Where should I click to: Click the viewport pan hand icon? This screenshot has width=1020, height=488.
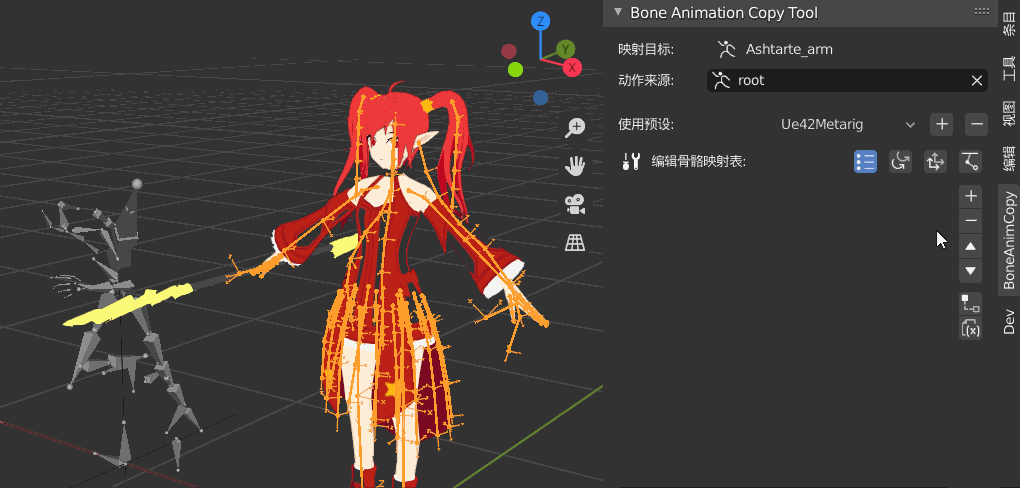575,167
